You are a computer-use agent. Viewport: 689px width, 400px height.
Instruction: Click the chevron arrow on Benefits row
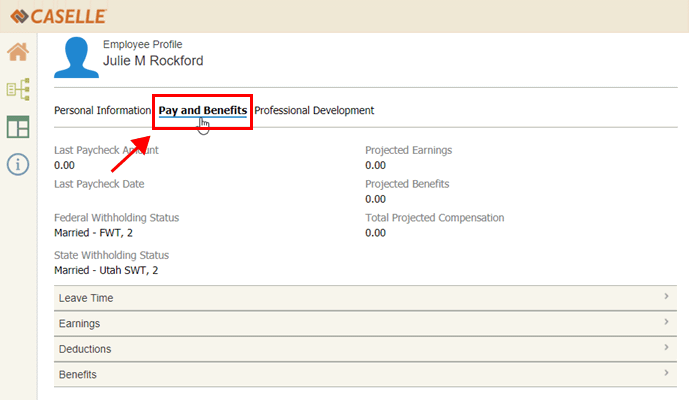click(666, 374)
